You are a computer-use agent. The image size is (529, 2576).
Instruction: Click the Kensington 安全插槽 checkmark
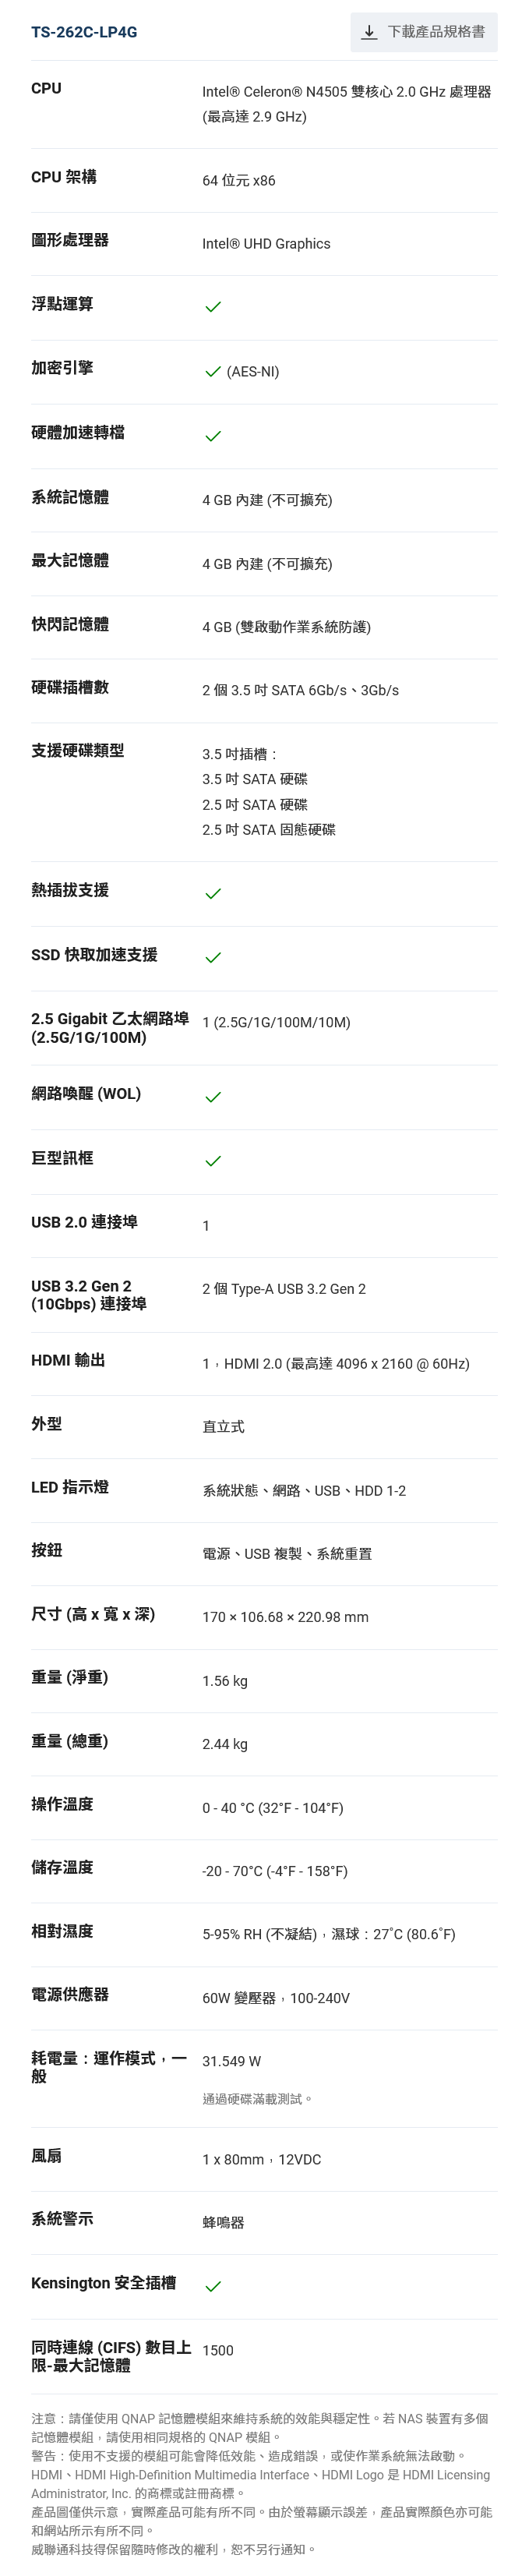pos(212,2286)
